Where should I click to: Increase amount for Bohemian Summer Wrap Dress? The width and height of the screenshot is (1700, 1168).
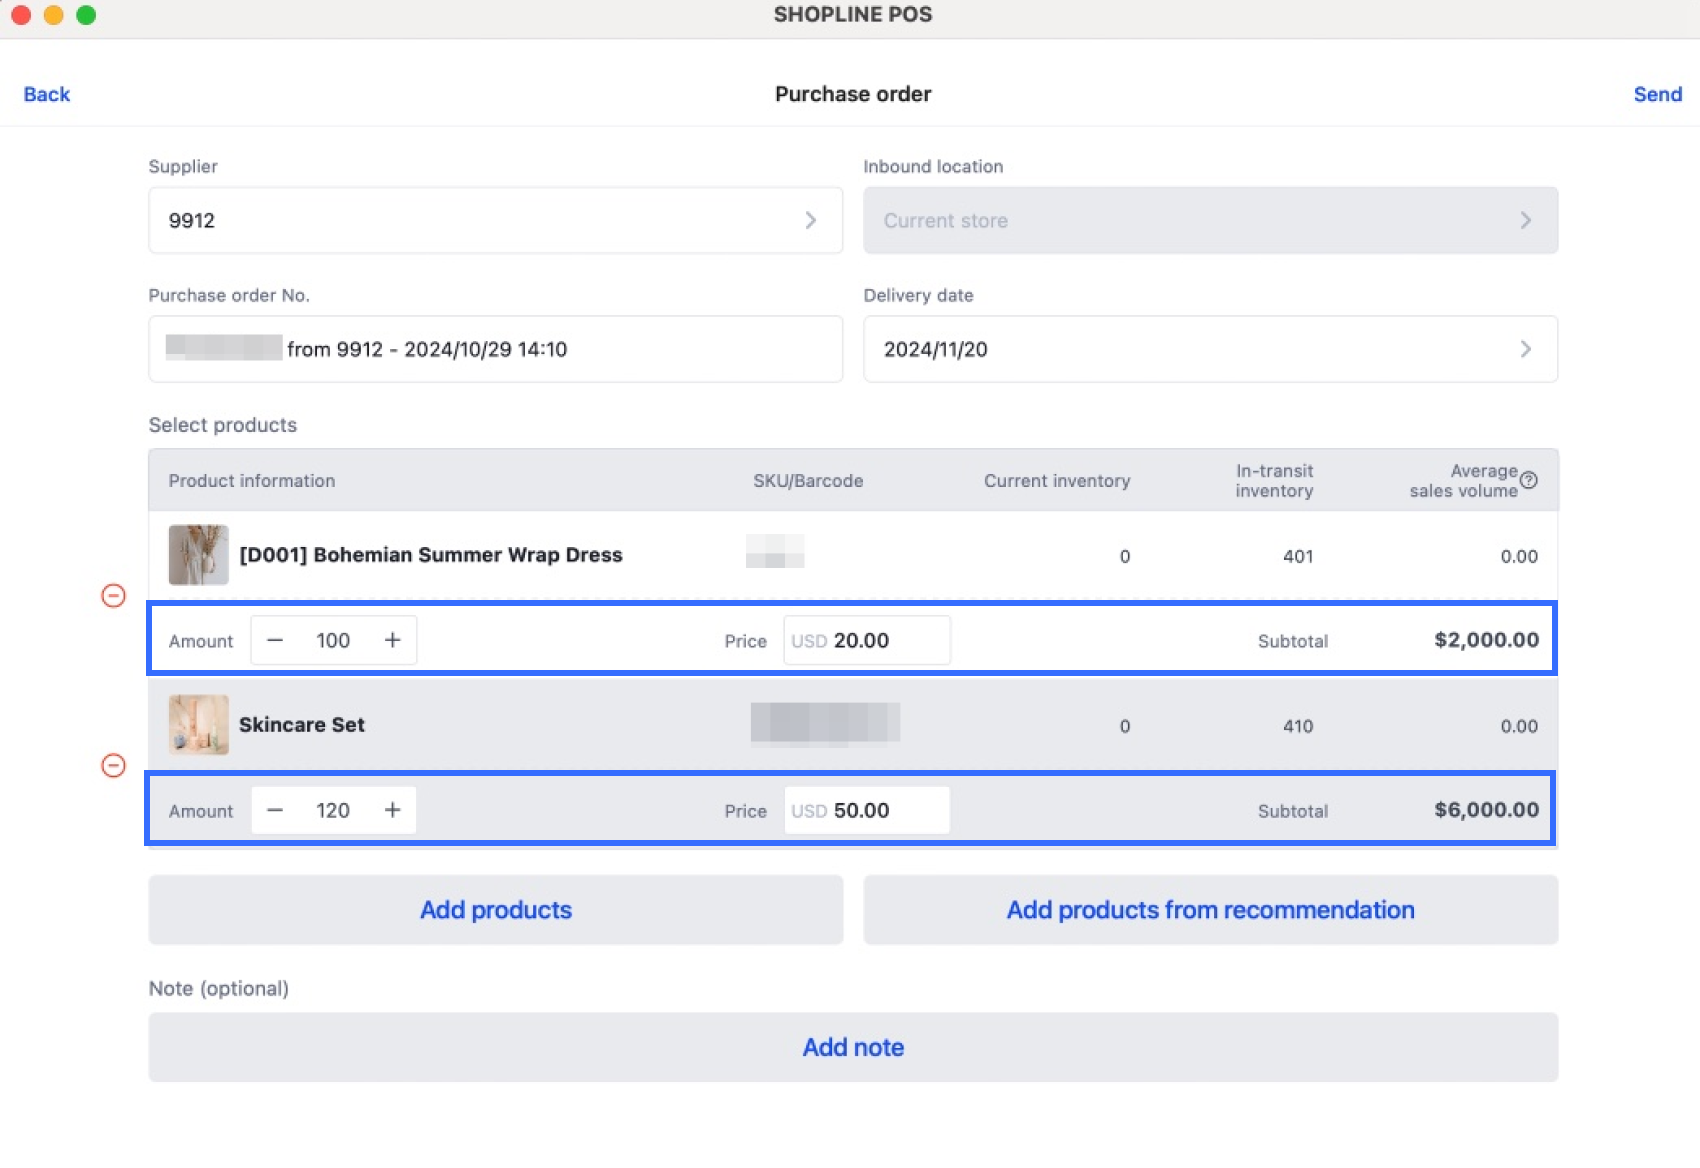point(392,641)
